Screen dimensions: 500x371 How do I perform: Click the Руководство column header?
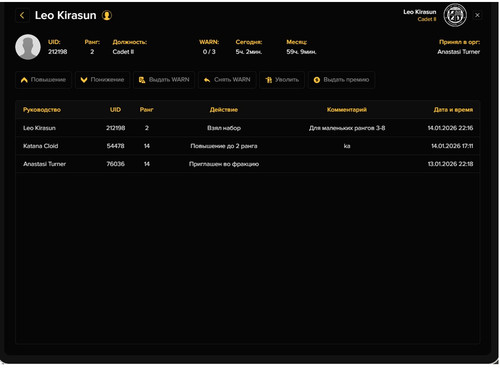point(42,110)
